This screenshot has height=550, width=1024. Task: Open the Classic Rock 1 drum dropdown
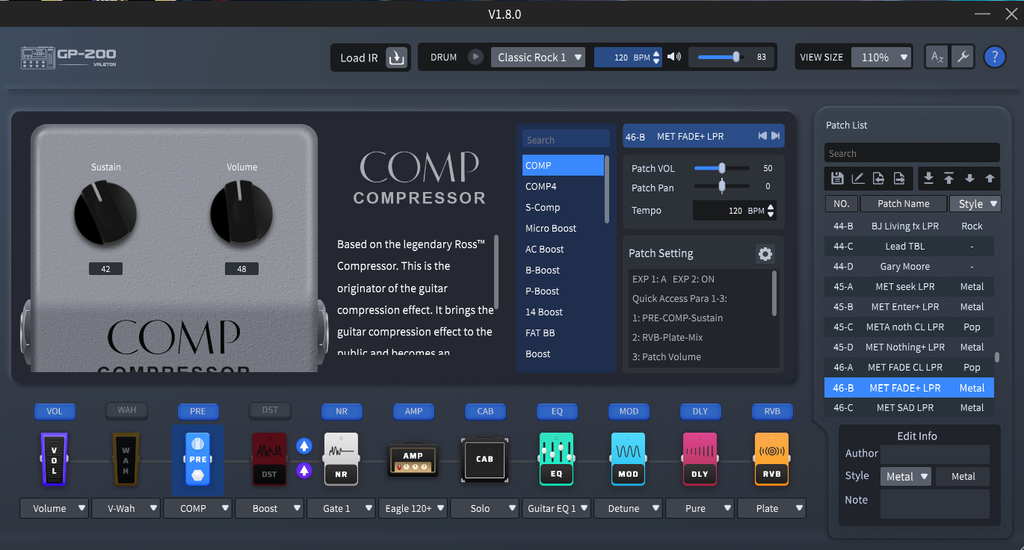[x=538, y=57]
